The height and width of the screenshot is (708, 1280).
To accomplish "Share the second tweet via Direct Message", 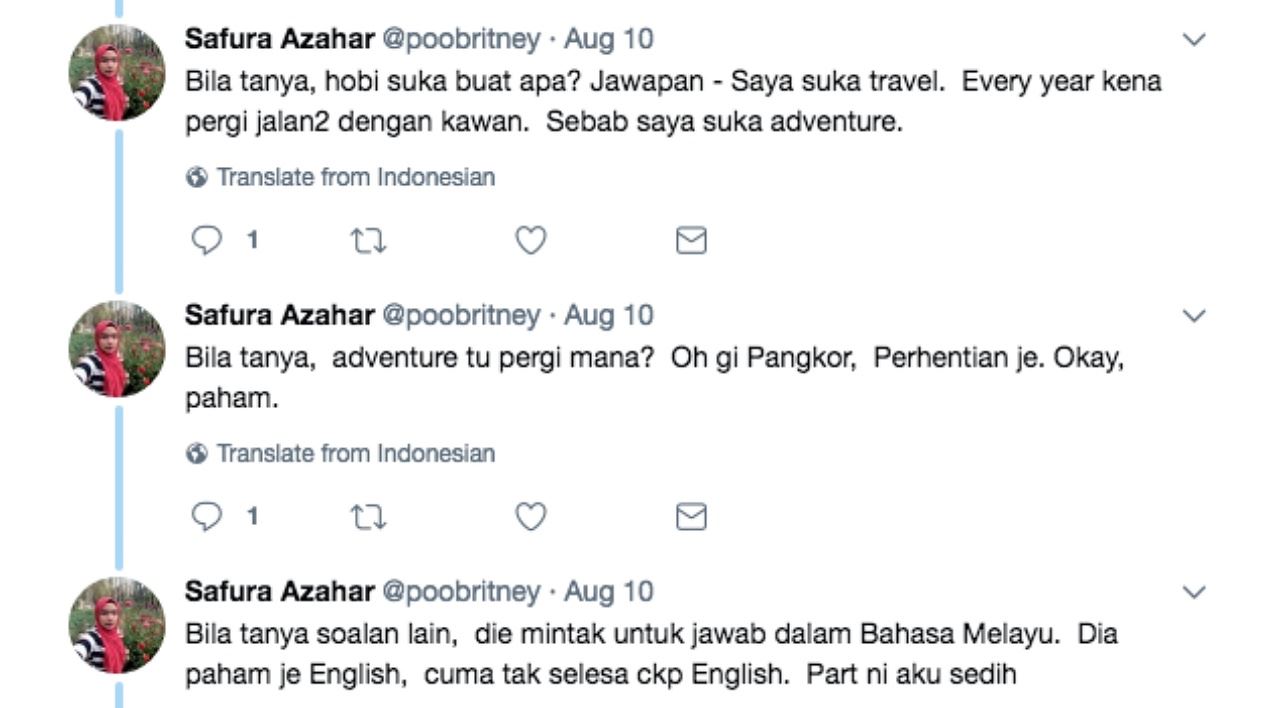I will click(690, 517).
